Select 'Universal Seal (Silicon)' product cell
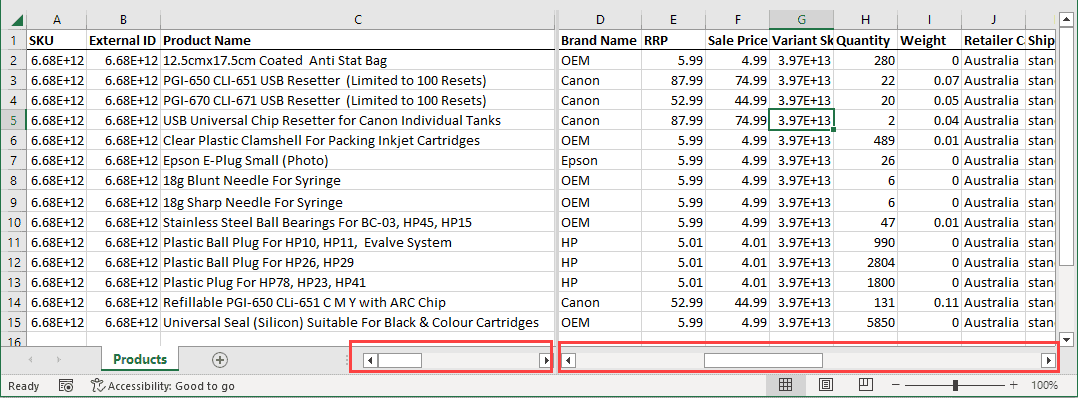 (x=358, y=322)
